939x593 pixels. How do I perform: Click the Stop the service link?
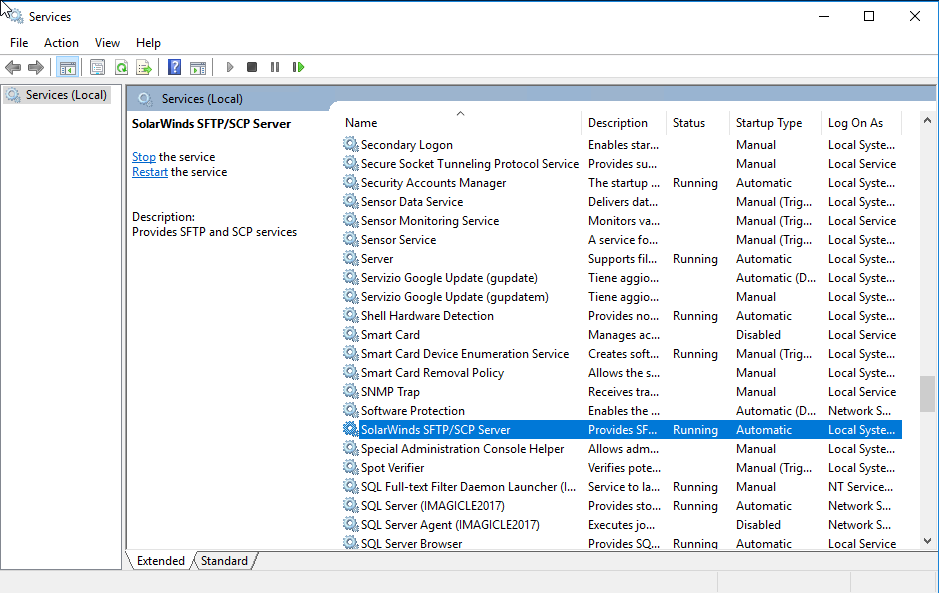click(144, 157)
